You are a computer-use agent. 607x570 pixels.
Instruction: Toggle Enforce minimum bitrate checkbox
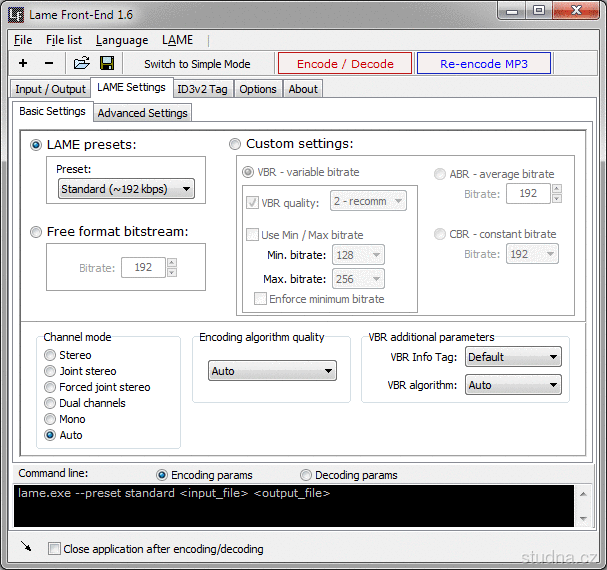coord(260,299)
